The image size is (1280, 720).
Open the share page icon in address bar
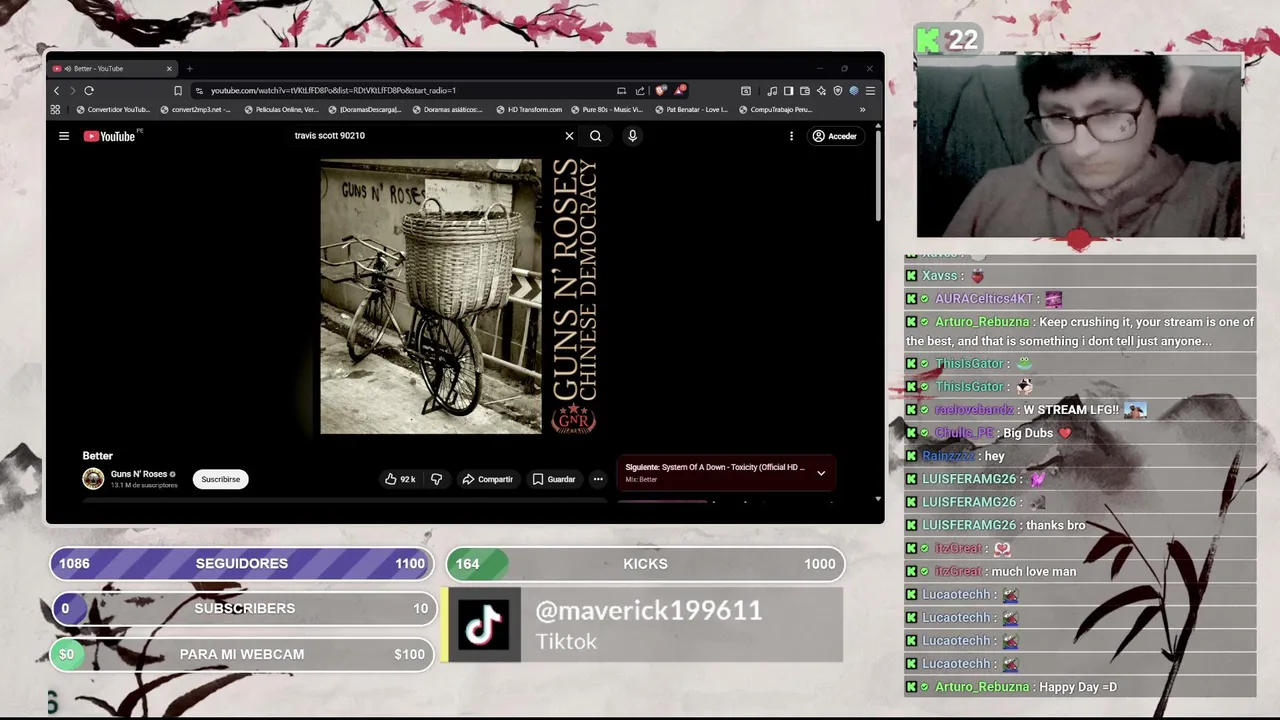[640, 91]
